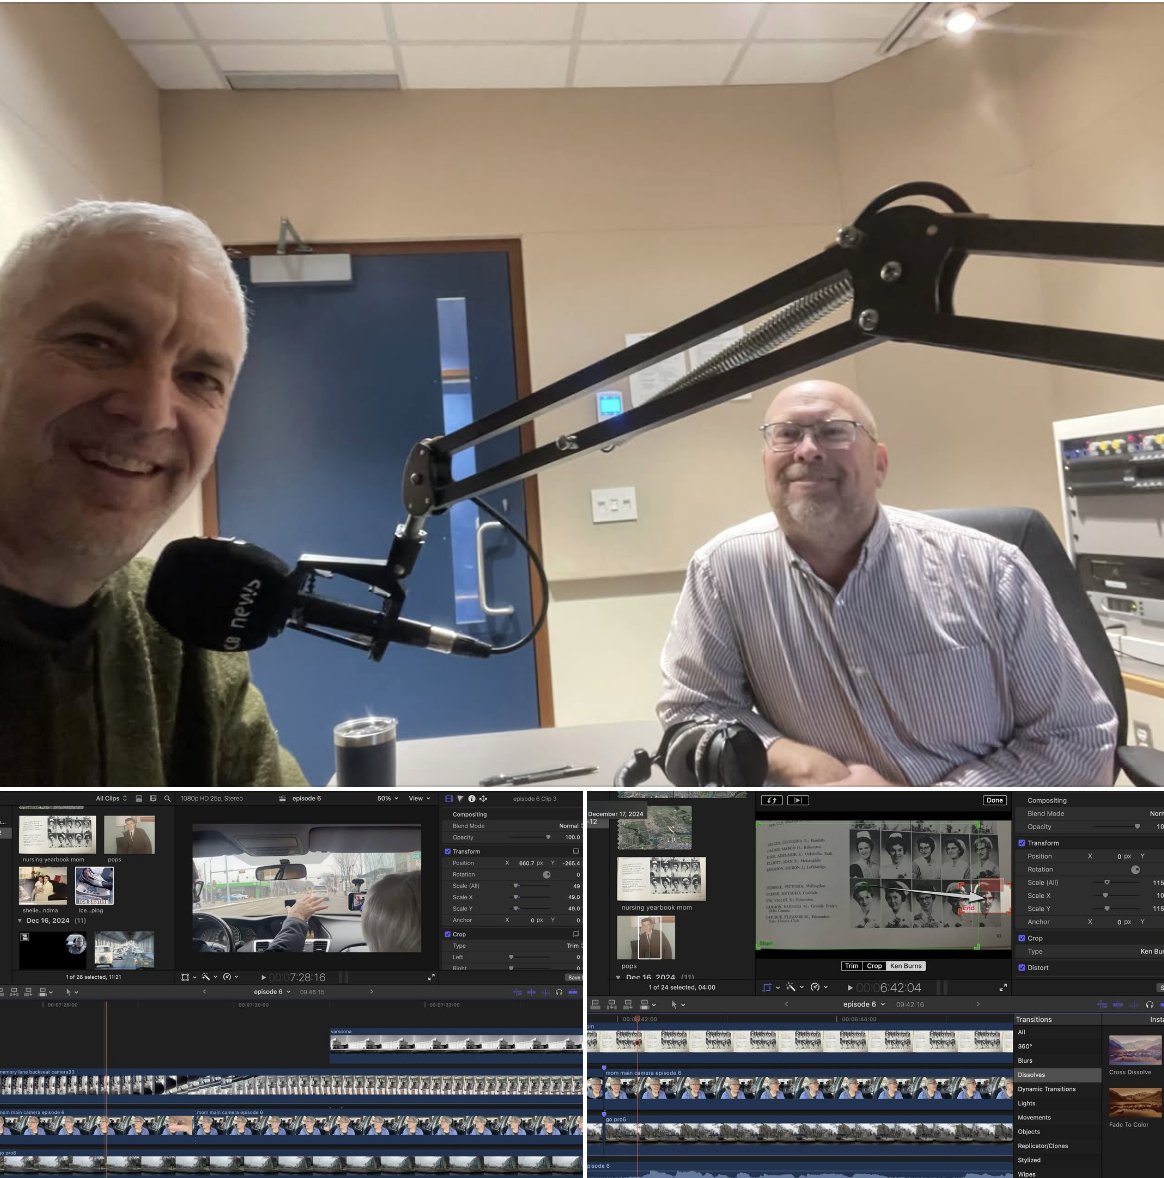This screenshot has height=1178, width=1164.
Task: Open the episode 6 project dropdown, left timeline
Action: point(272,992)
